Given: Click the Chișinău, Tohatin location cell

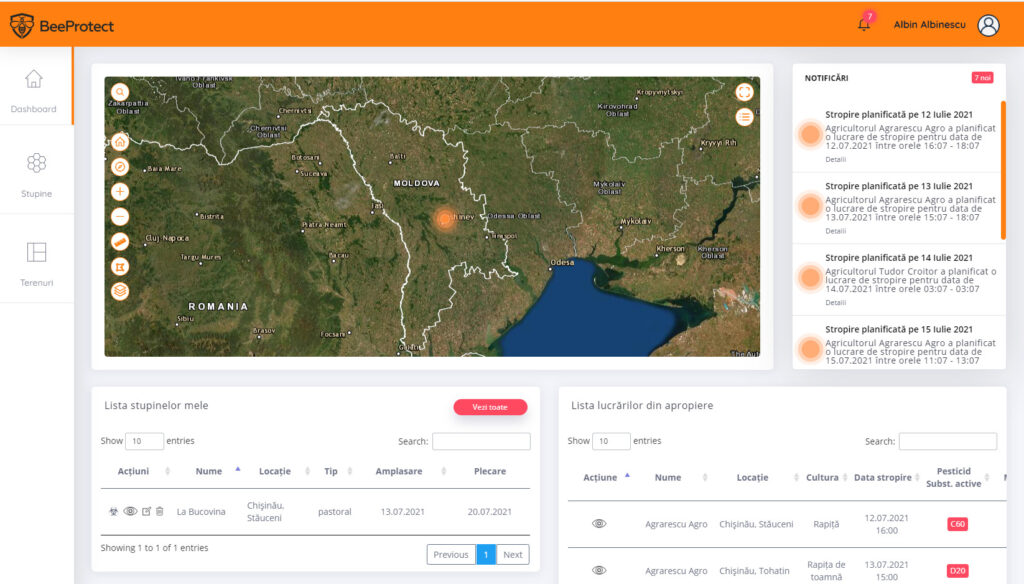Looking at the screenshot, I should click(x=754, y=570).
